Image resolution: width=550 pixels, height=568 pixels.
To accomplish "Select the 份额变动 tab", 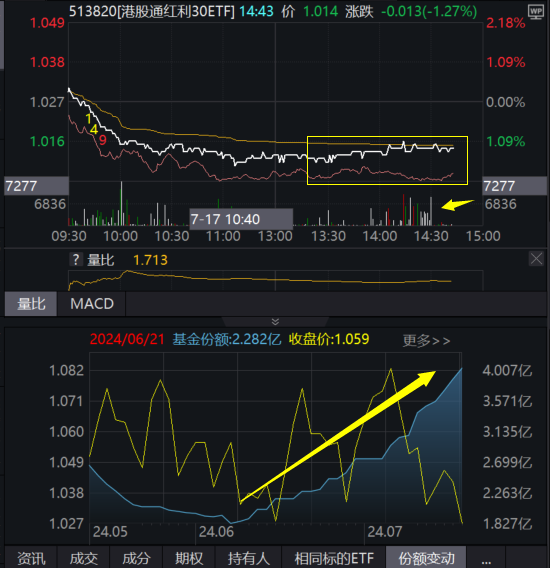I will [426, 558].
